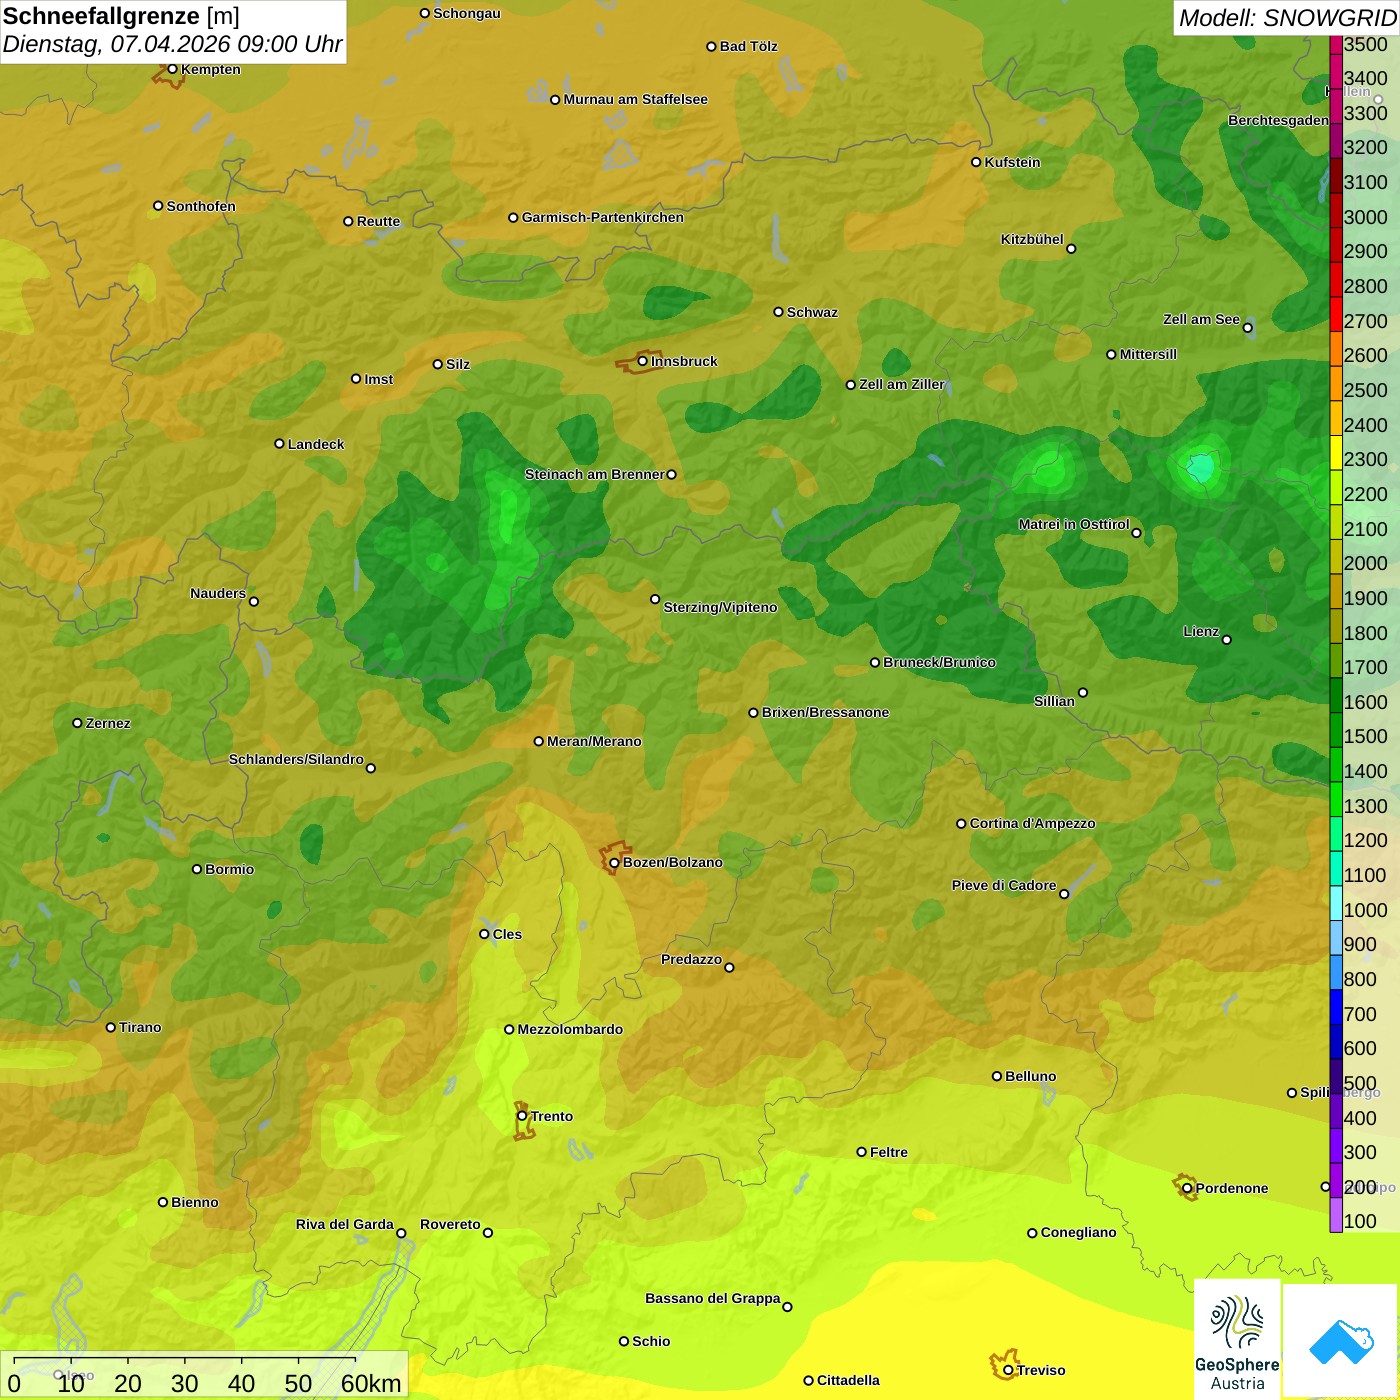Click the Modell: SNOWGRID label
Viewport: 1400px width, 1400px height.
tap(1288, 18)
